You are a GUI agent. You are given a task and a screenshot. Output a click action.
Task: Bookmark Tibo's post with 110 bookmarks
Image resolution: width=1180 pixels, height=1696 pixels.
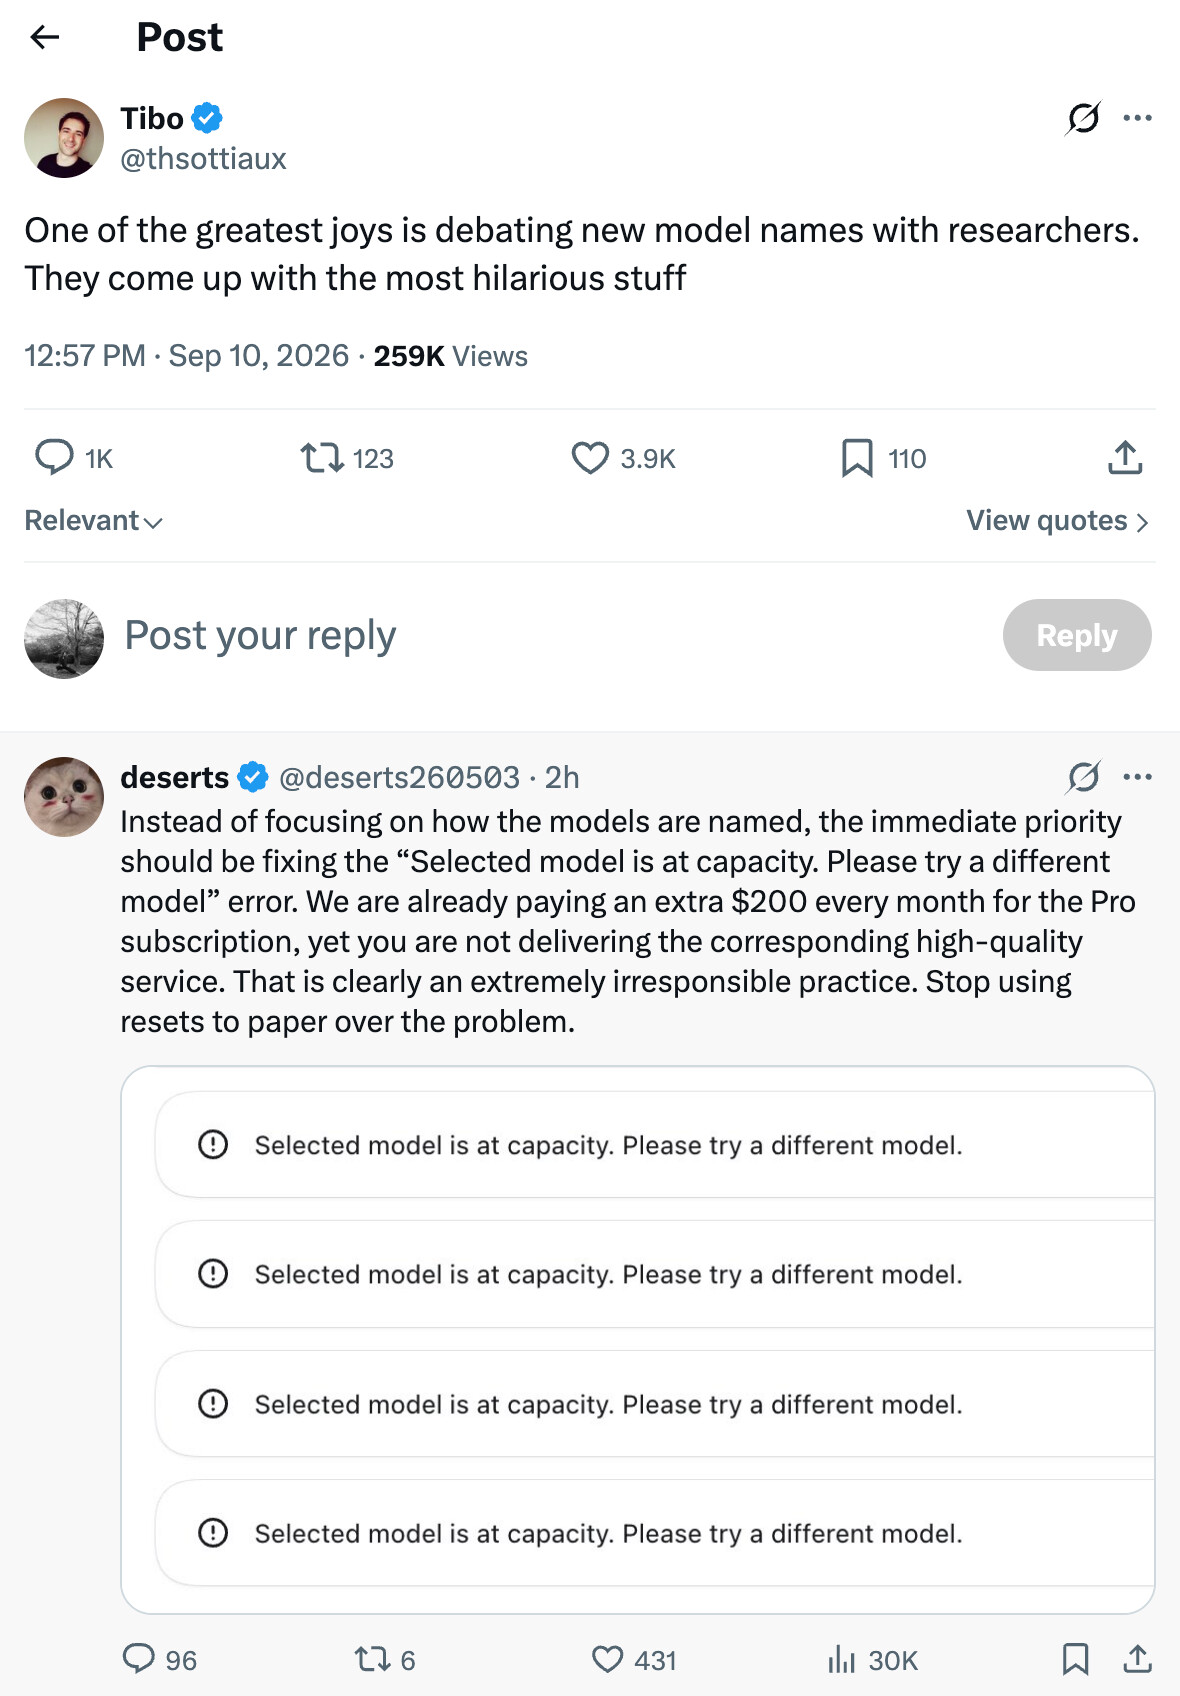click(857, 458)
